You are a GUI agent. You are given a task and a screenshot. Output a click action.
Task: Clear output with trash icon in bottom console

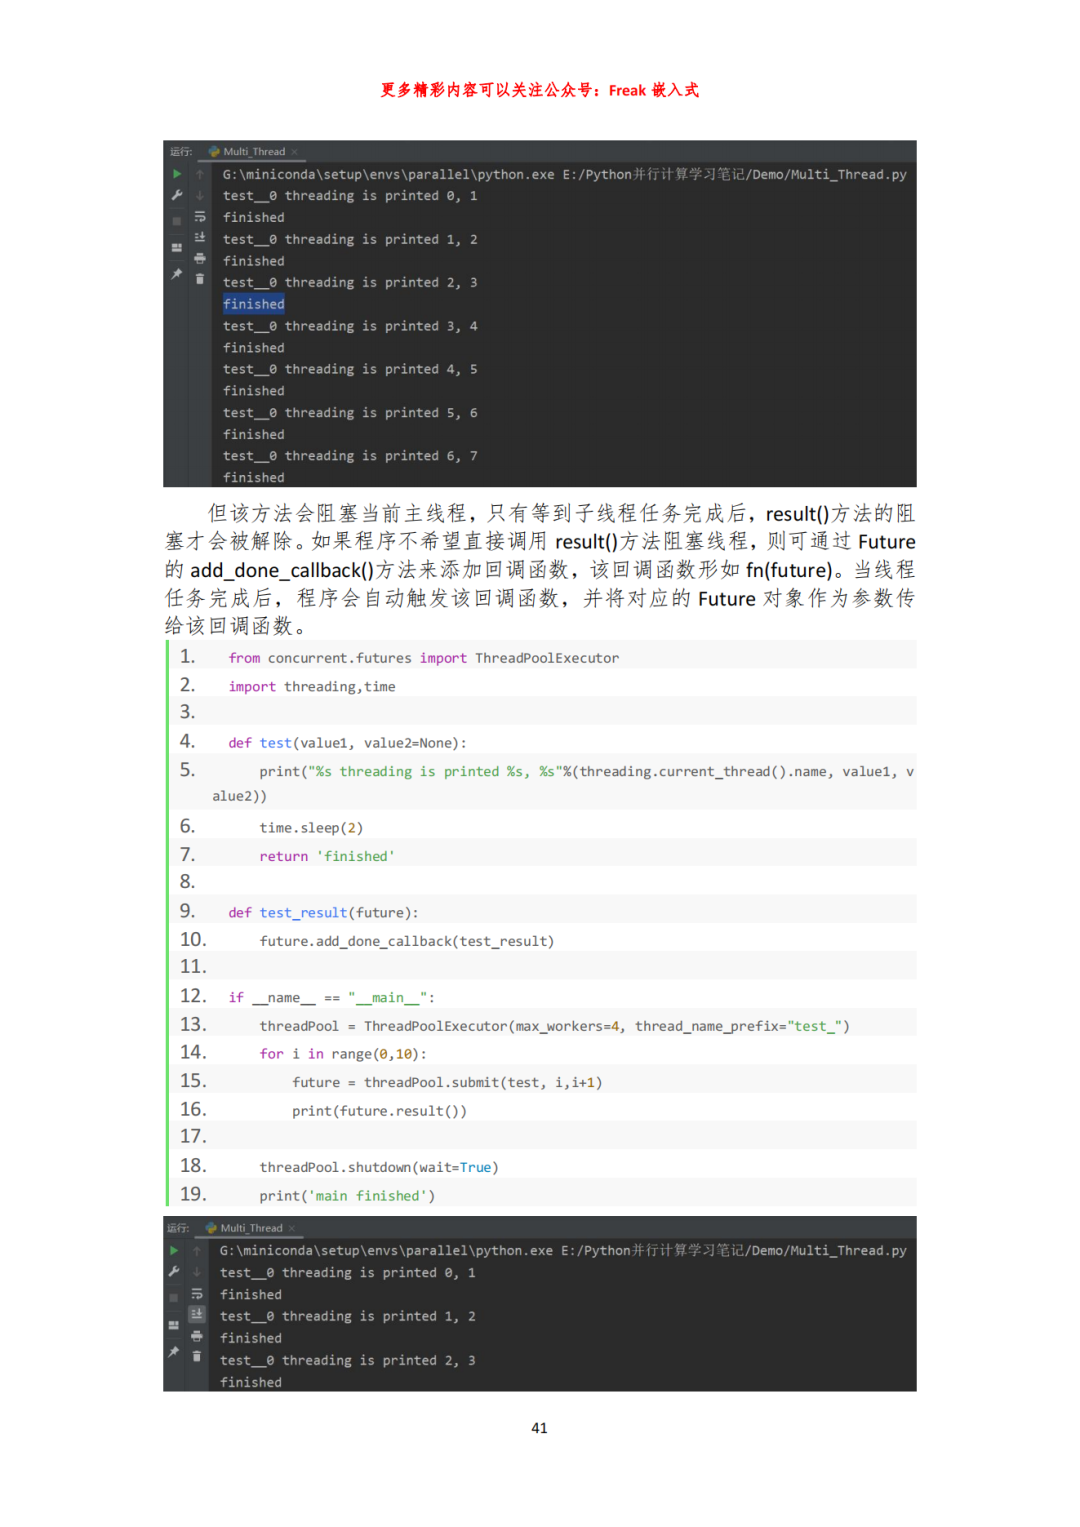point(197,1356)
